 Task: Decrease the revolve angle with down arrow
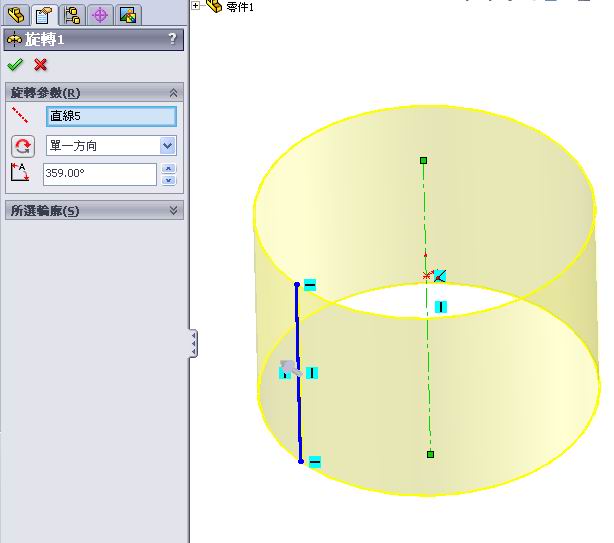click(168, 180)
